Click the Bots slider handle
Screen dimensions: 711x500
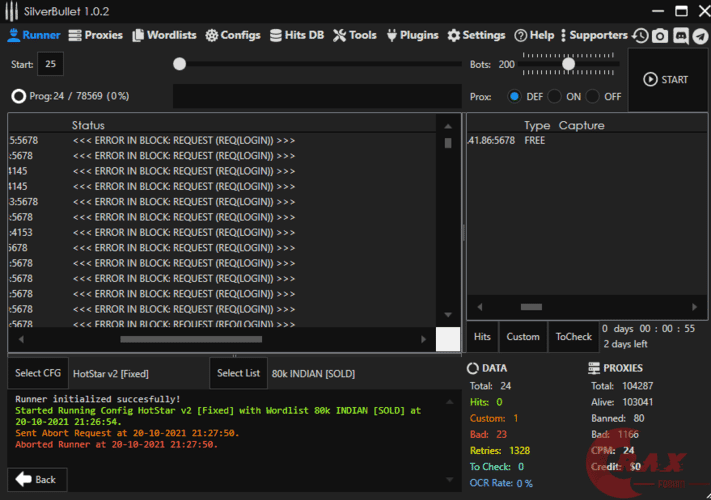point(568,64)
